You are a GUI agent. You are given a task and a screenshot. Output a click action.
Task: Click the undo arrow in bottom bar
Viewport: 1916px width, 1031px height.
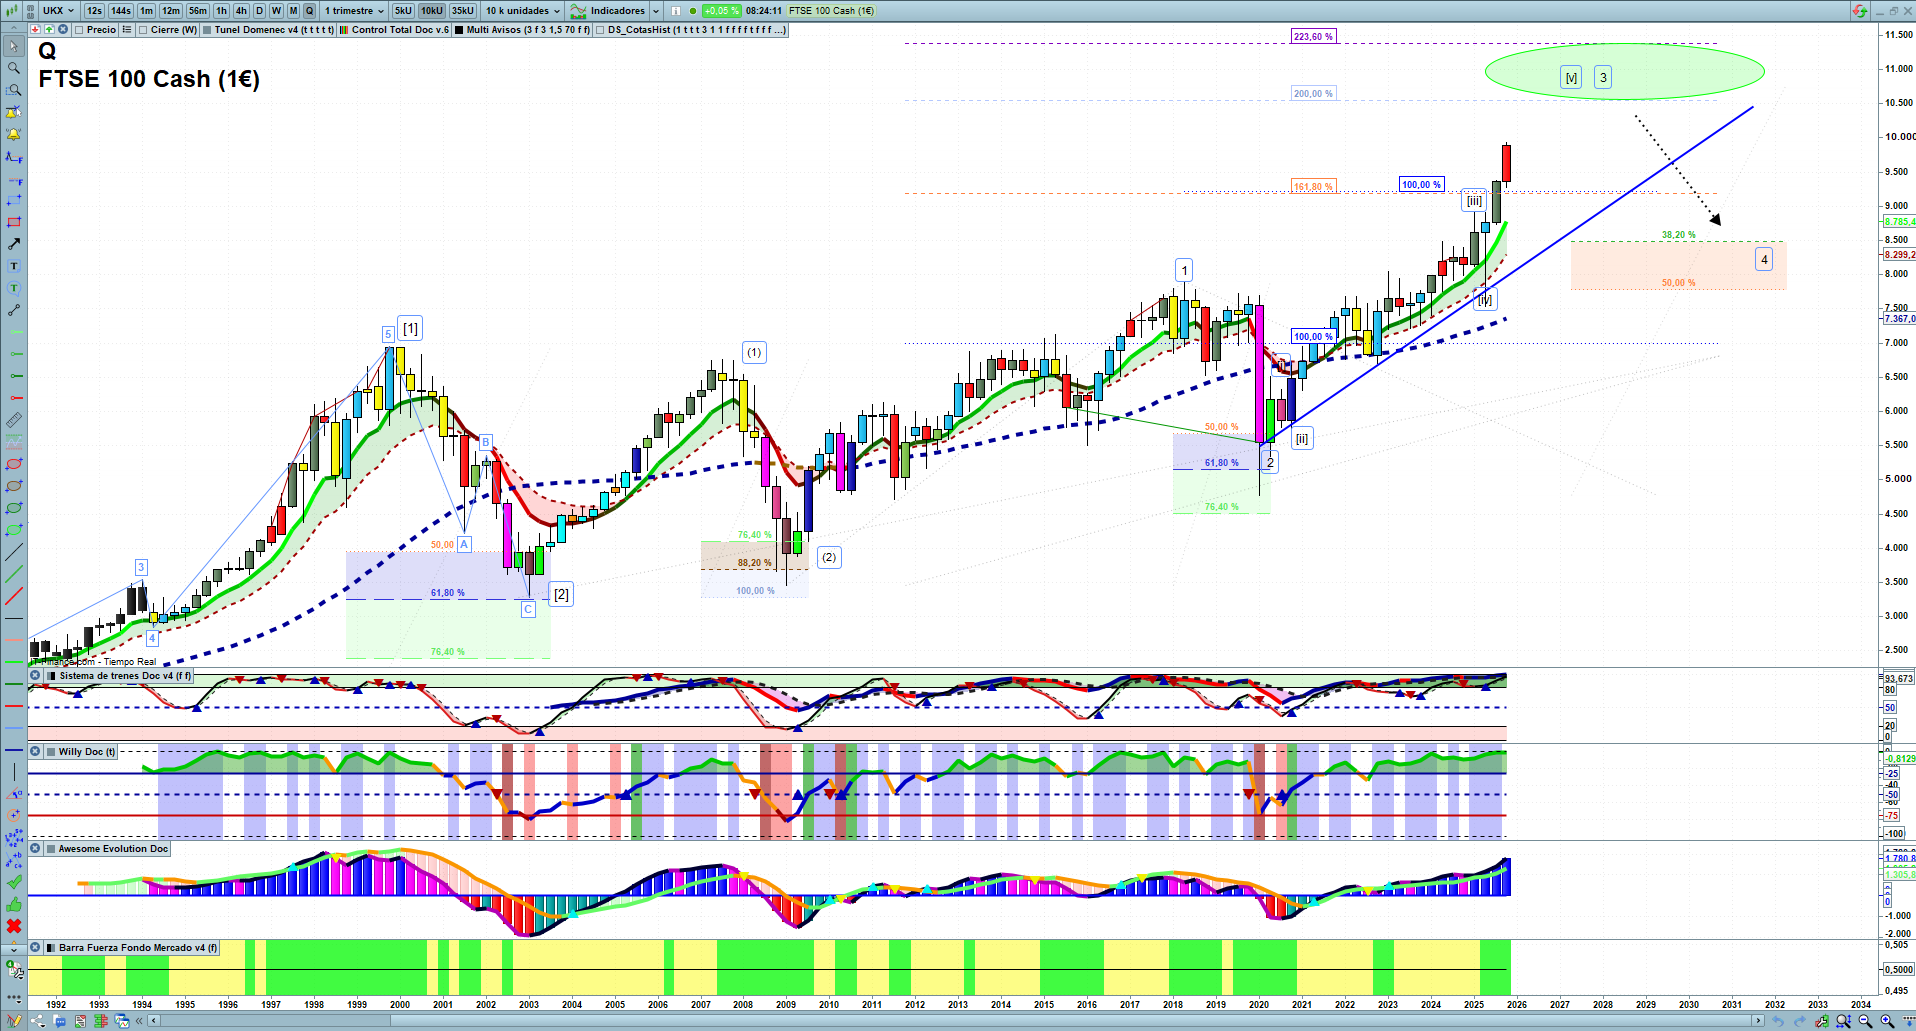pos(1778,1021)
